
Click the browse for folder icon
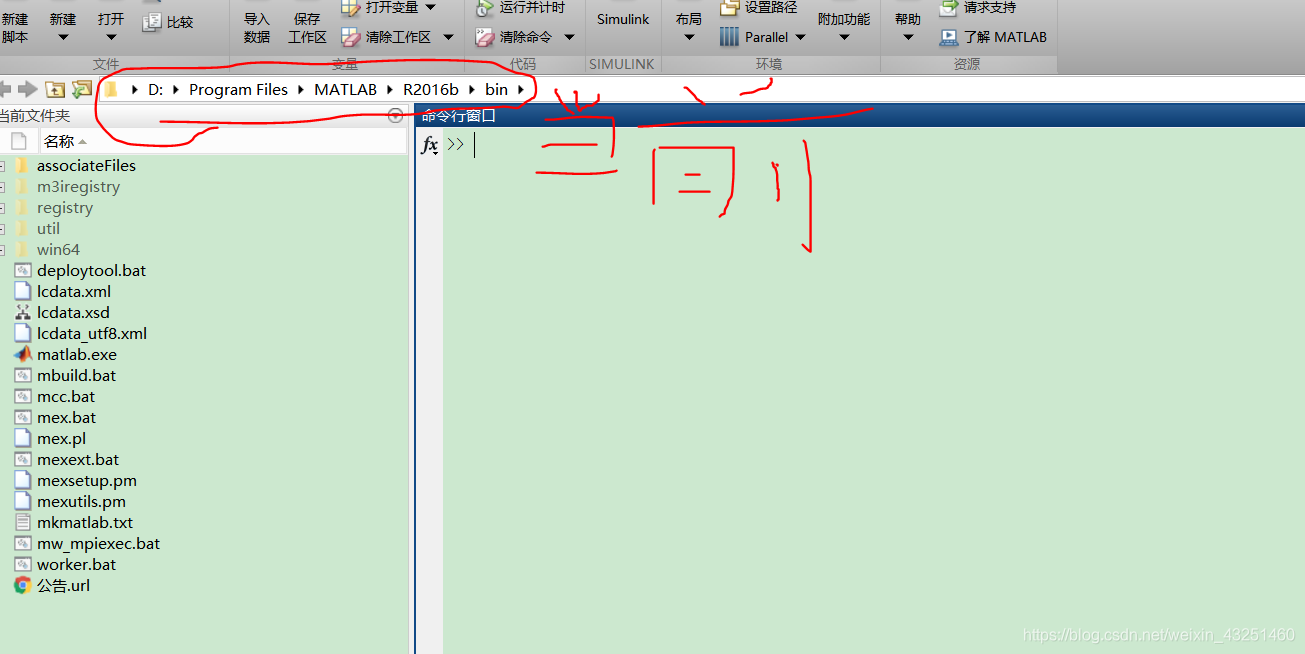coord(81,89)
